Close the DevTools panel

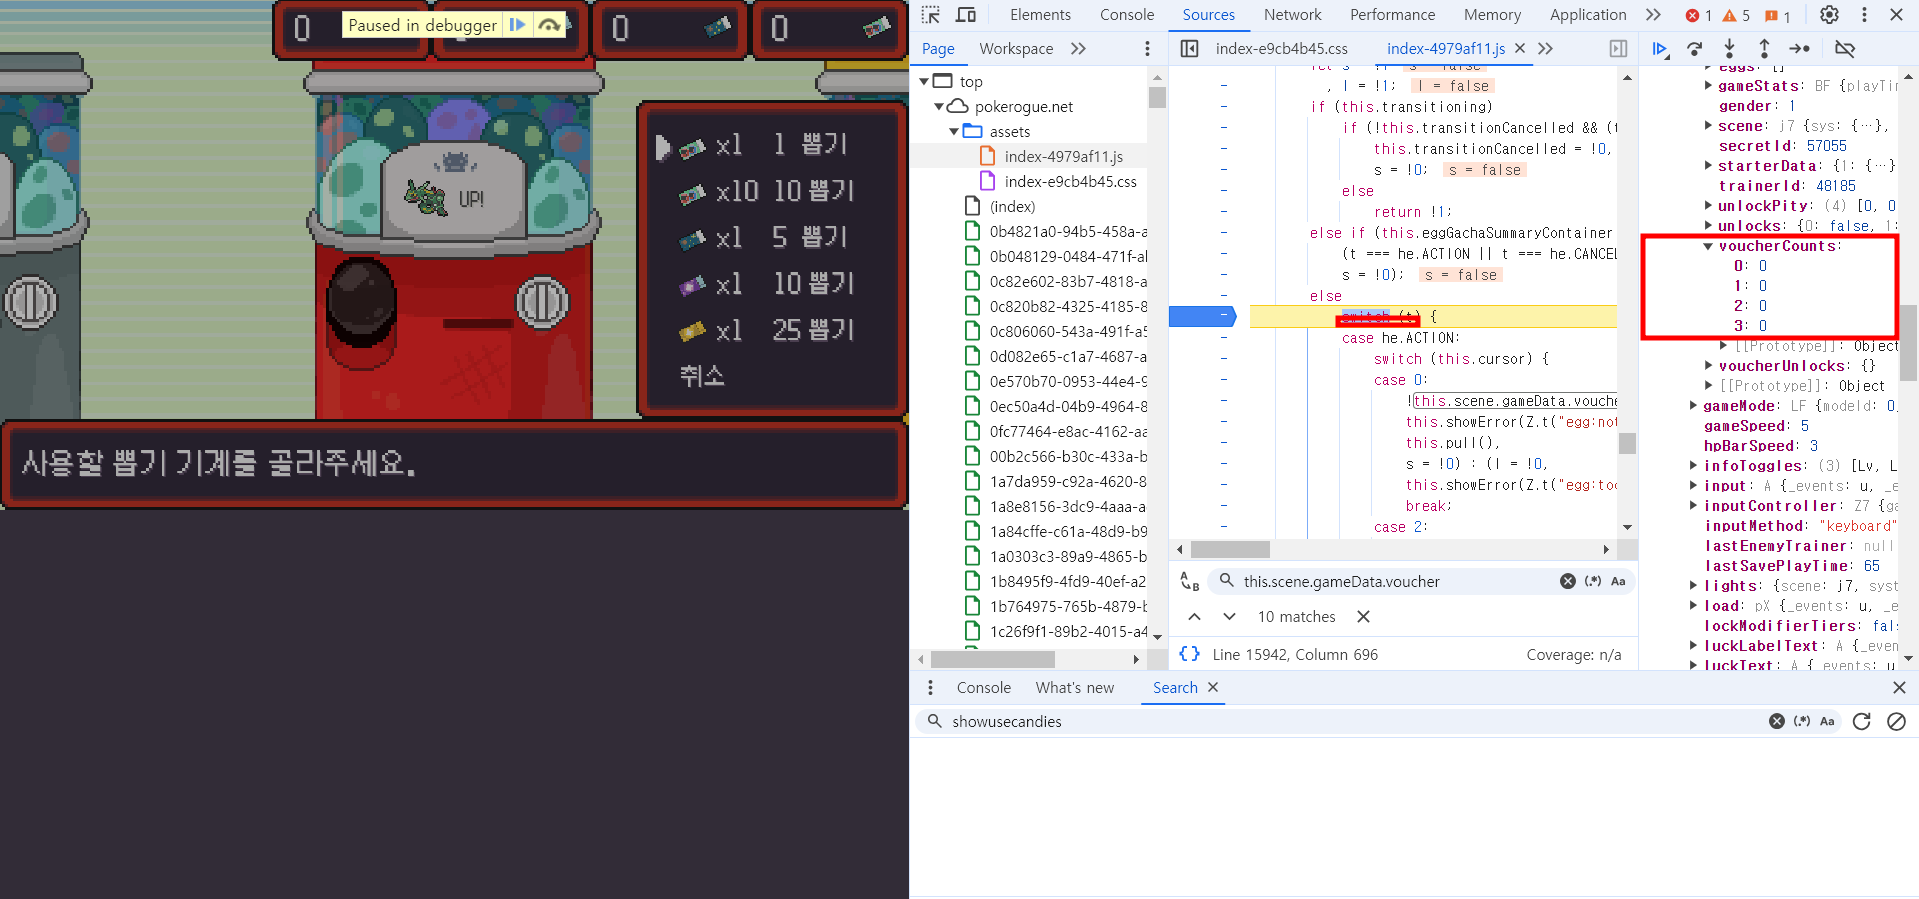[x=1896, y=15]
